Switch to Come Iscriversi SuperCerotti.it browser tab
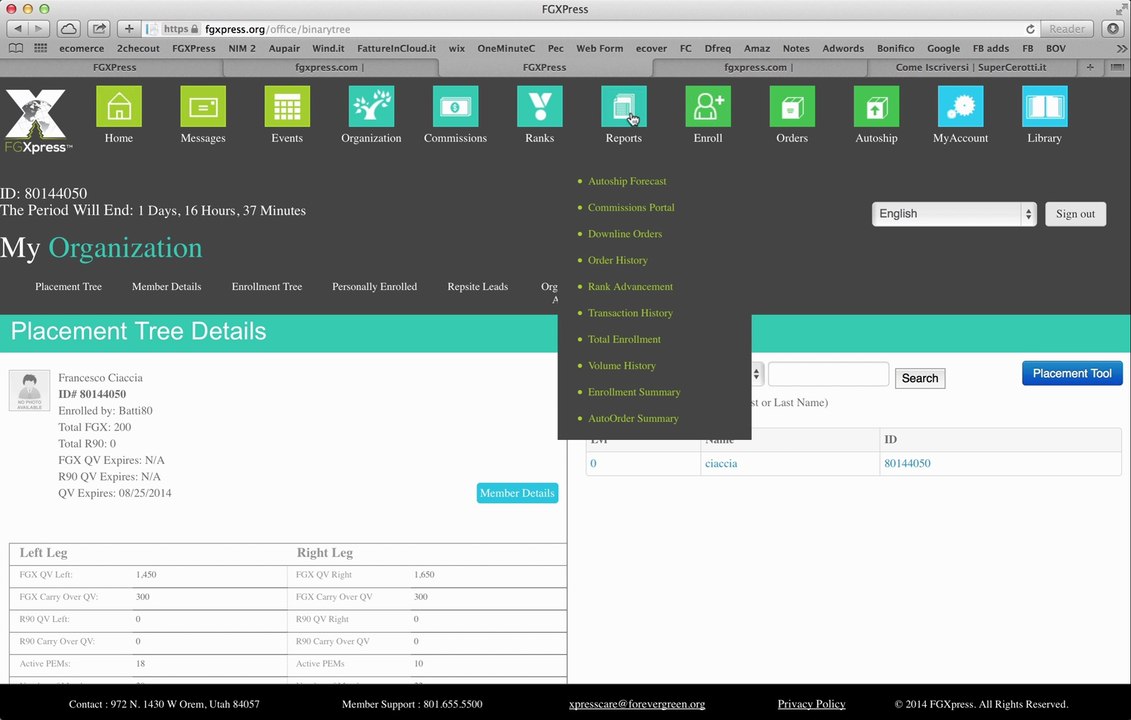Image resolution: width=1131 pixels, height=720 pixels. pyautogui.click(x=971, y=67)
